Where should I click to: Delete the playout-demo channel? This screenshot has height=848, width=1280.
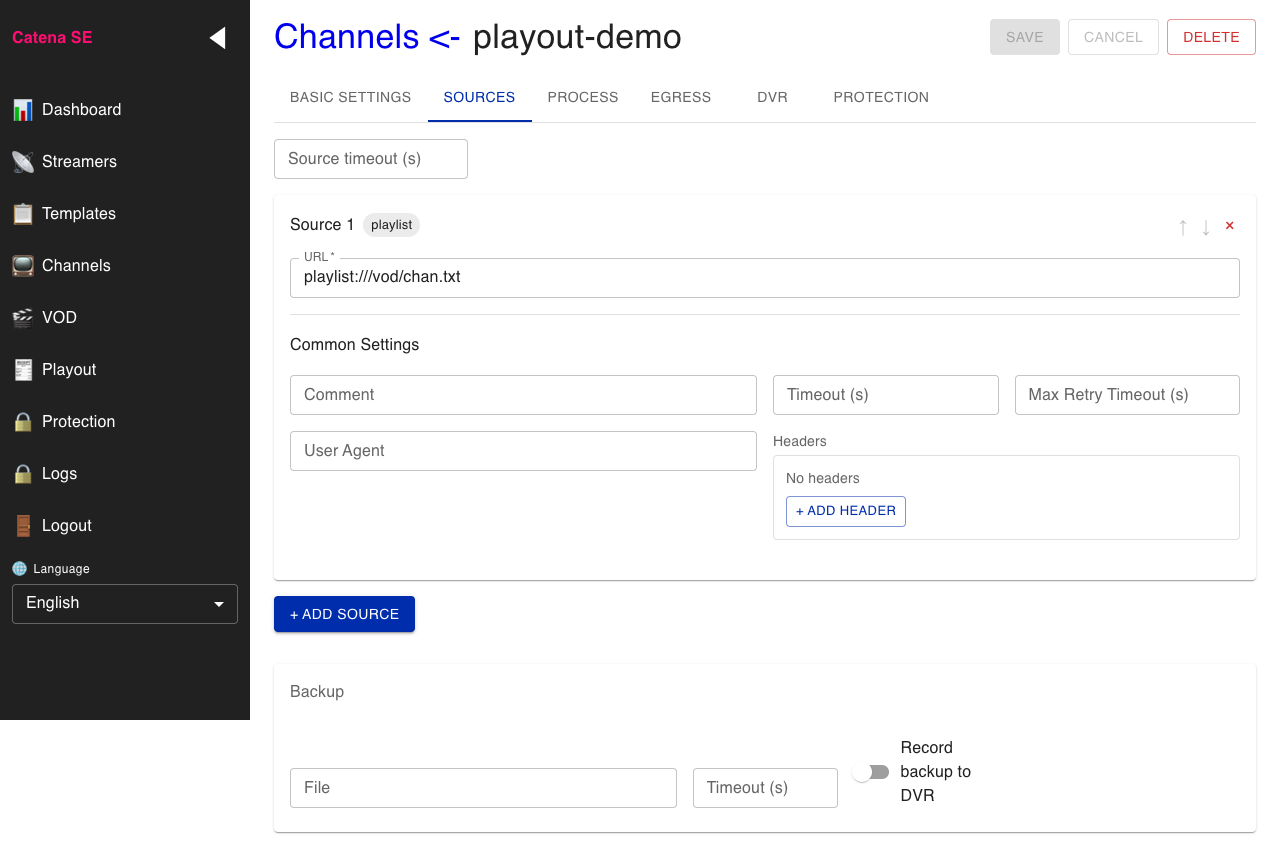pos(1211,37)
